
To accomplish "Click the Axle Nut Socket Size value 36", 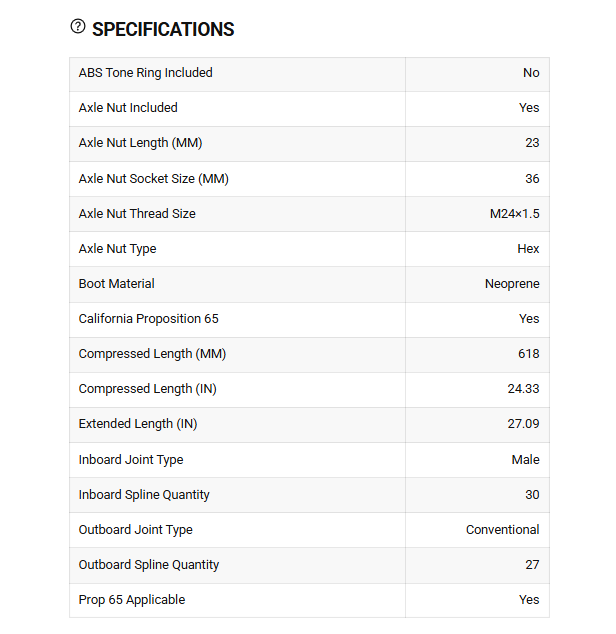I will (532, 178).
